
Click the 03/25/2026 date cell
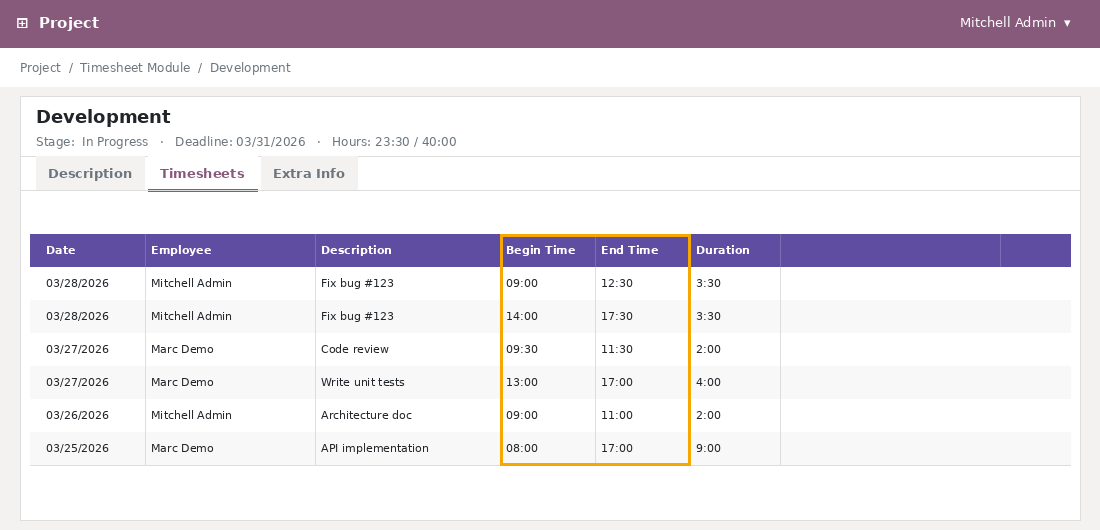88,448
